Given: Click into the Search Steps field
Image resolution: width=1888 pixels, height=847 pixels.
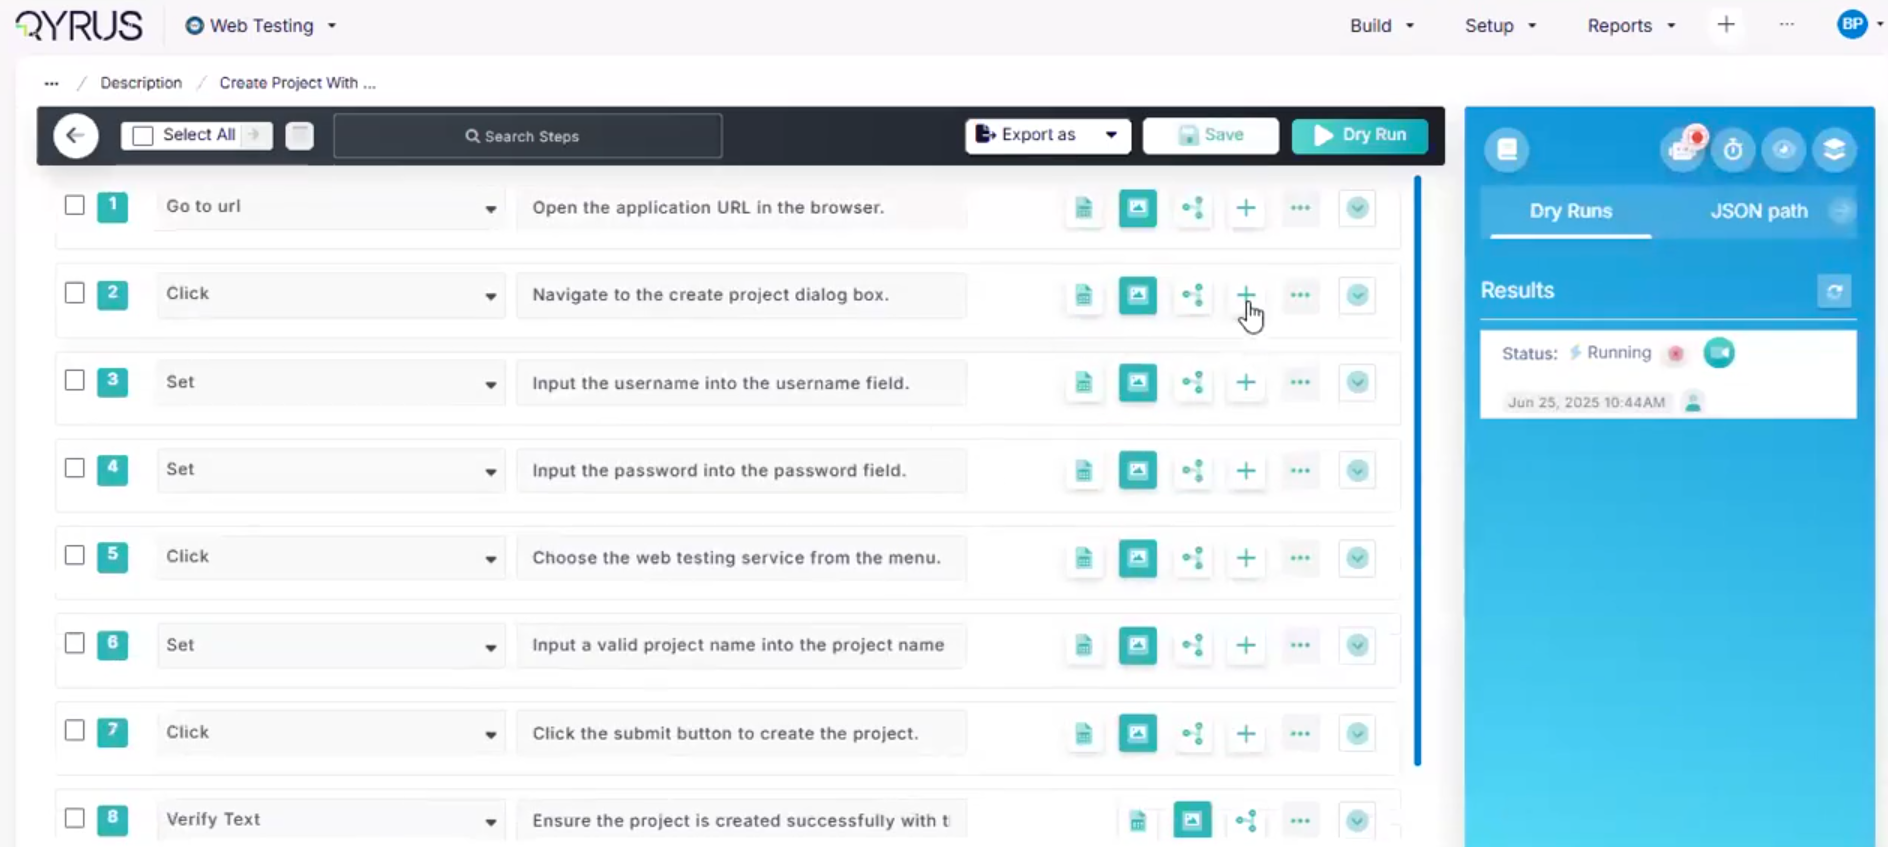Looking at the screenshot, I should (528, 136).
